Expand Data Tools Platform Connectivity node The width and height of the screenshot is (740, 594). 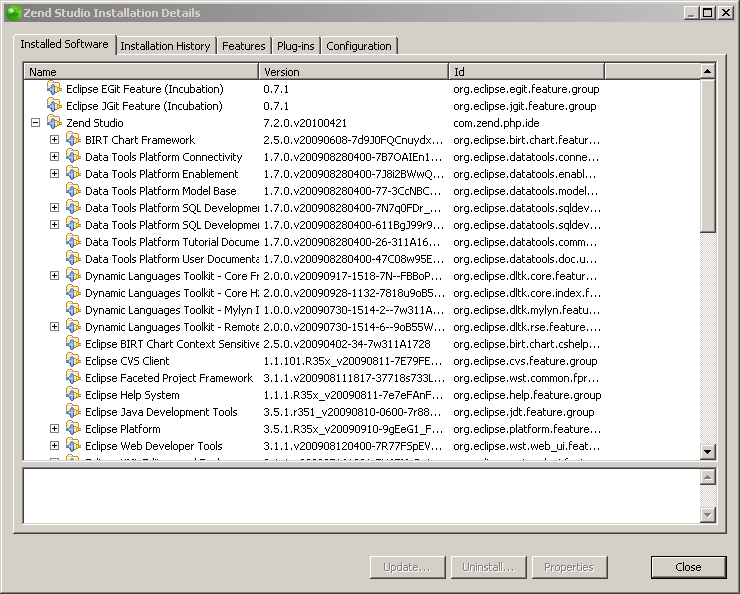(x=54, y=157)
